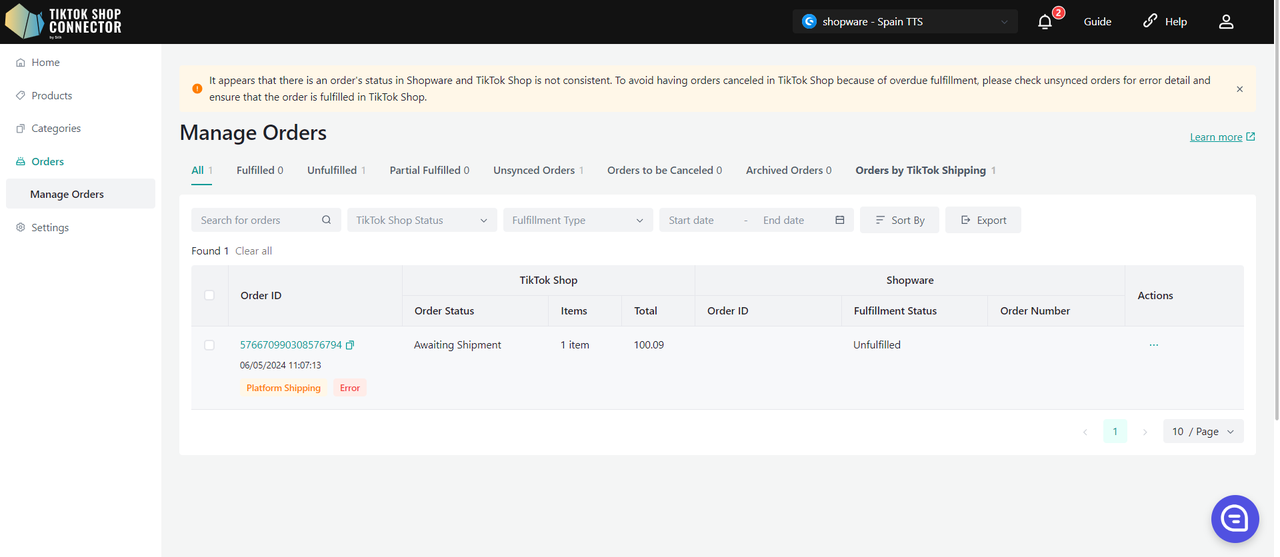Image resolution: width=1280 pixels, height=557 pixels.
Task: Change the 10 / Page size selector
Action: click(x=1203, y=432)
